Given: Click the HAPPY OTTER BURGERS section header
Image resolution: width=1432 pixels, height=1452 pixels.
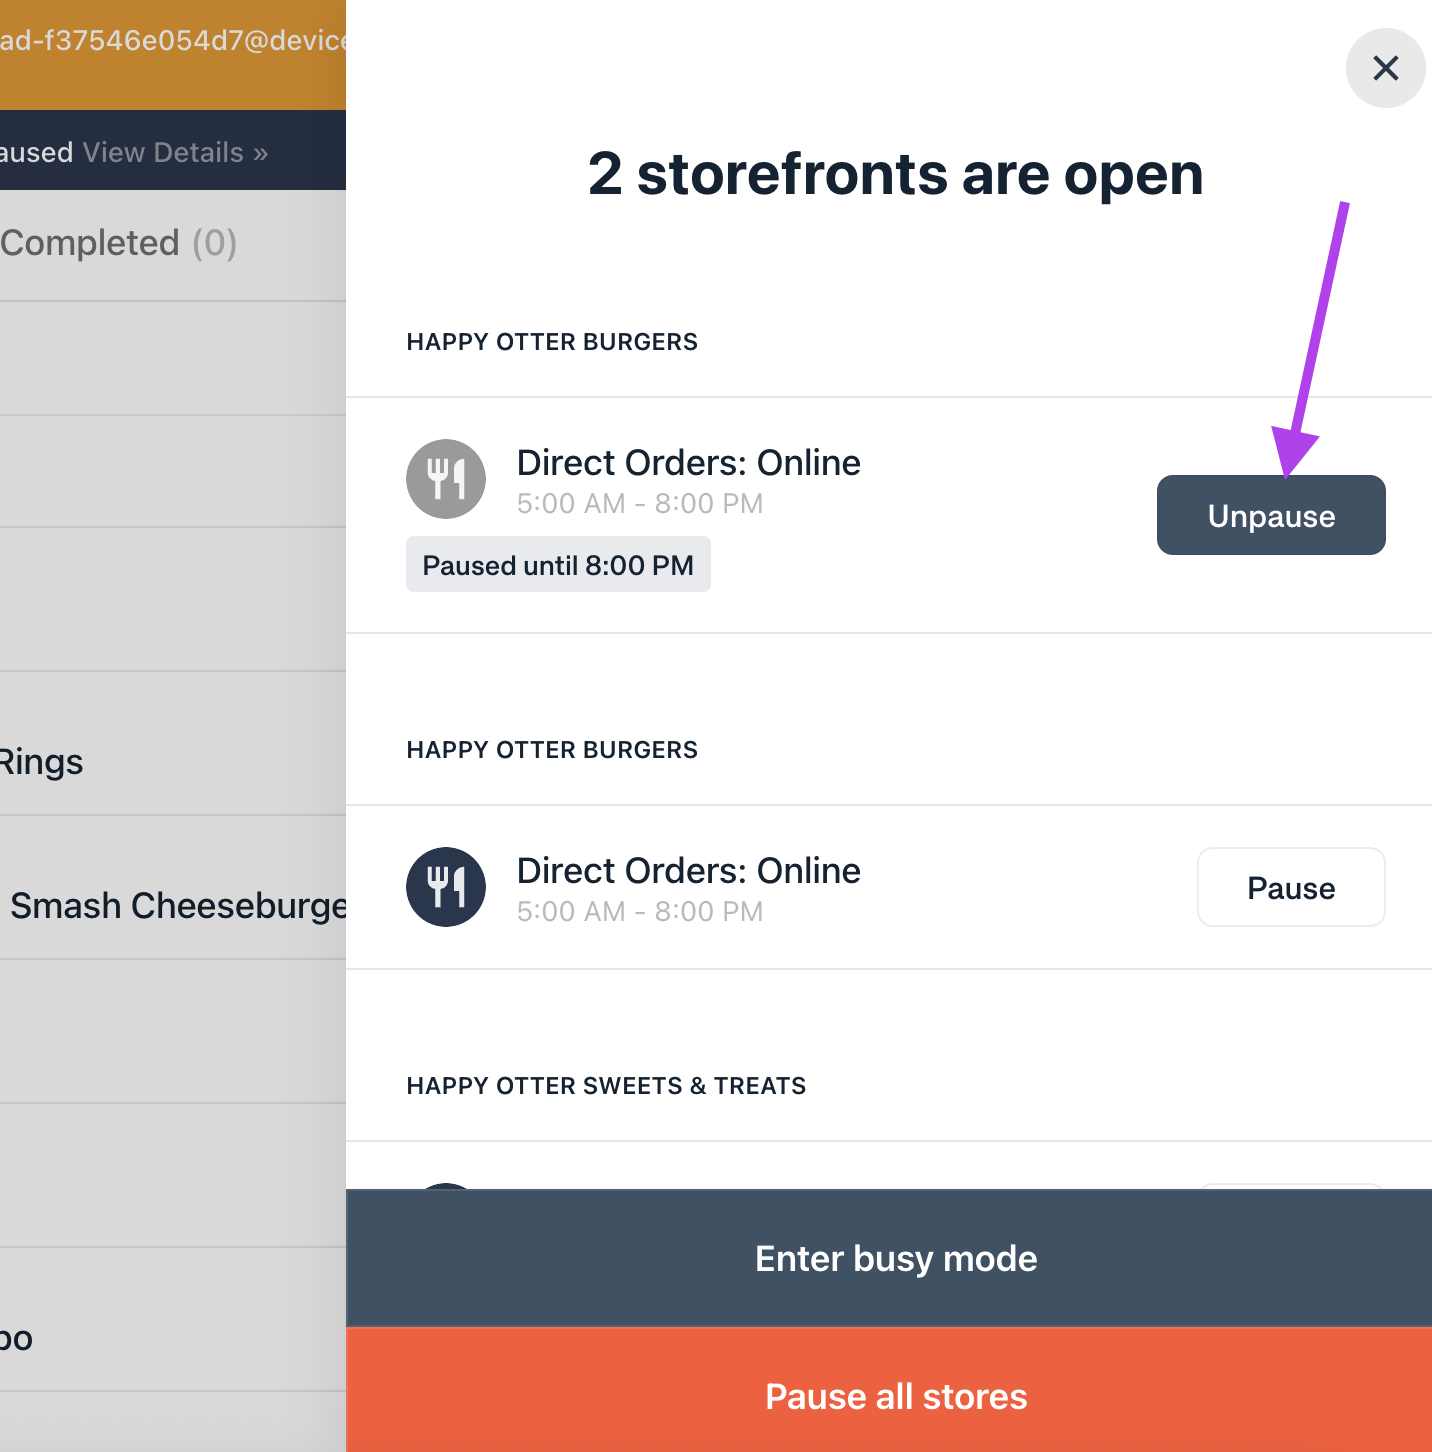Looking at the screenshot, I should coord(552,341).
